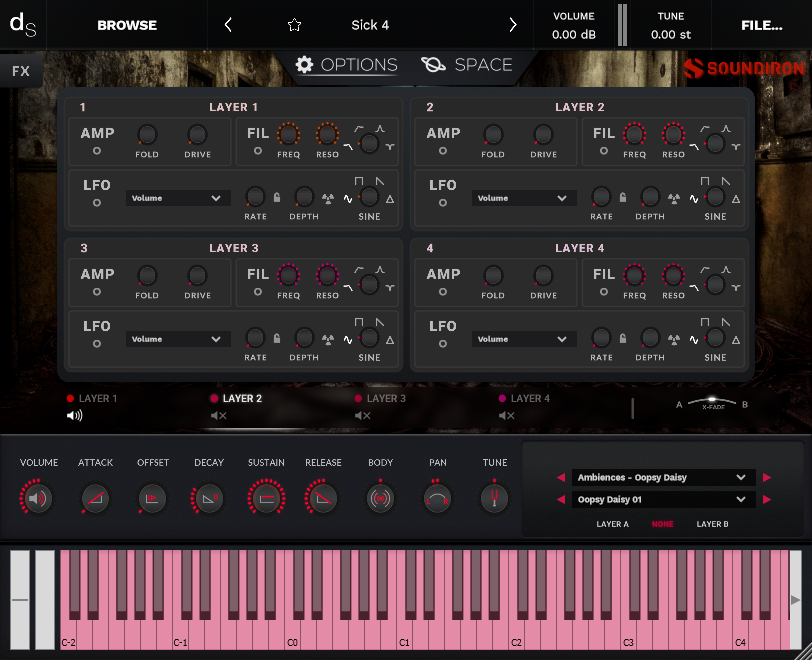Image resolution: width=812 pixels, height=660 pixels.
Task: Select next sample with right arrow beside Oopsy Daisy 01
Action: [767, 499]
